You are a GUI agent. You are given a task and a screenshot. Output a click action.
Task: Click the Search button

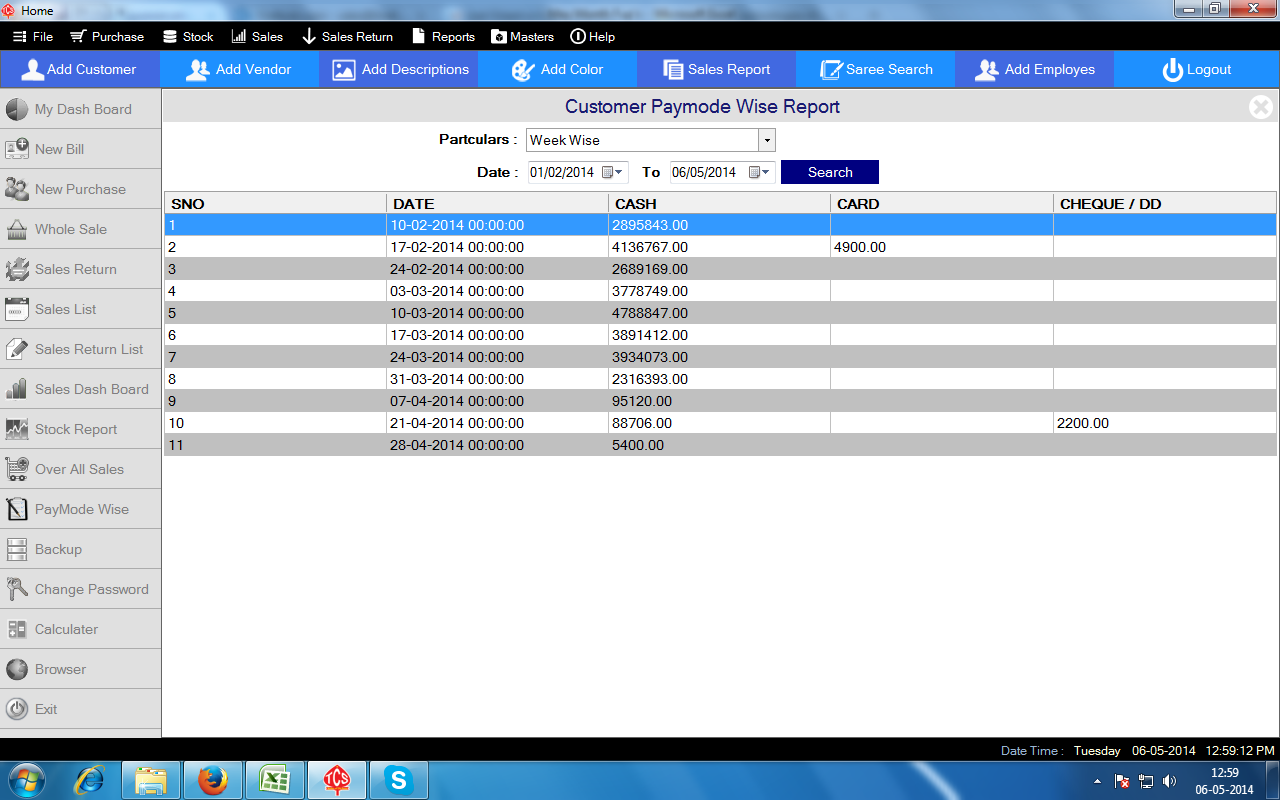[829, 172]
